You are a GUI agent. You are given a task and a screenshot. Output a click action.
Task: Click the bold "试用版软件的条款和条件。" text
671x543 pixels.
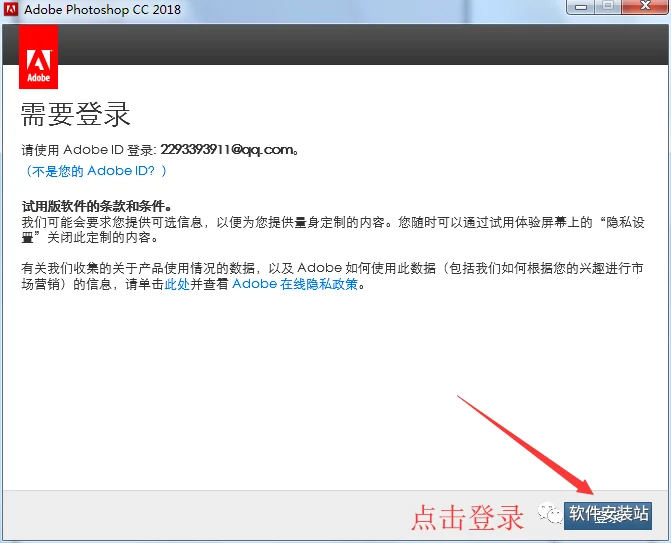[x=97, y=206]
